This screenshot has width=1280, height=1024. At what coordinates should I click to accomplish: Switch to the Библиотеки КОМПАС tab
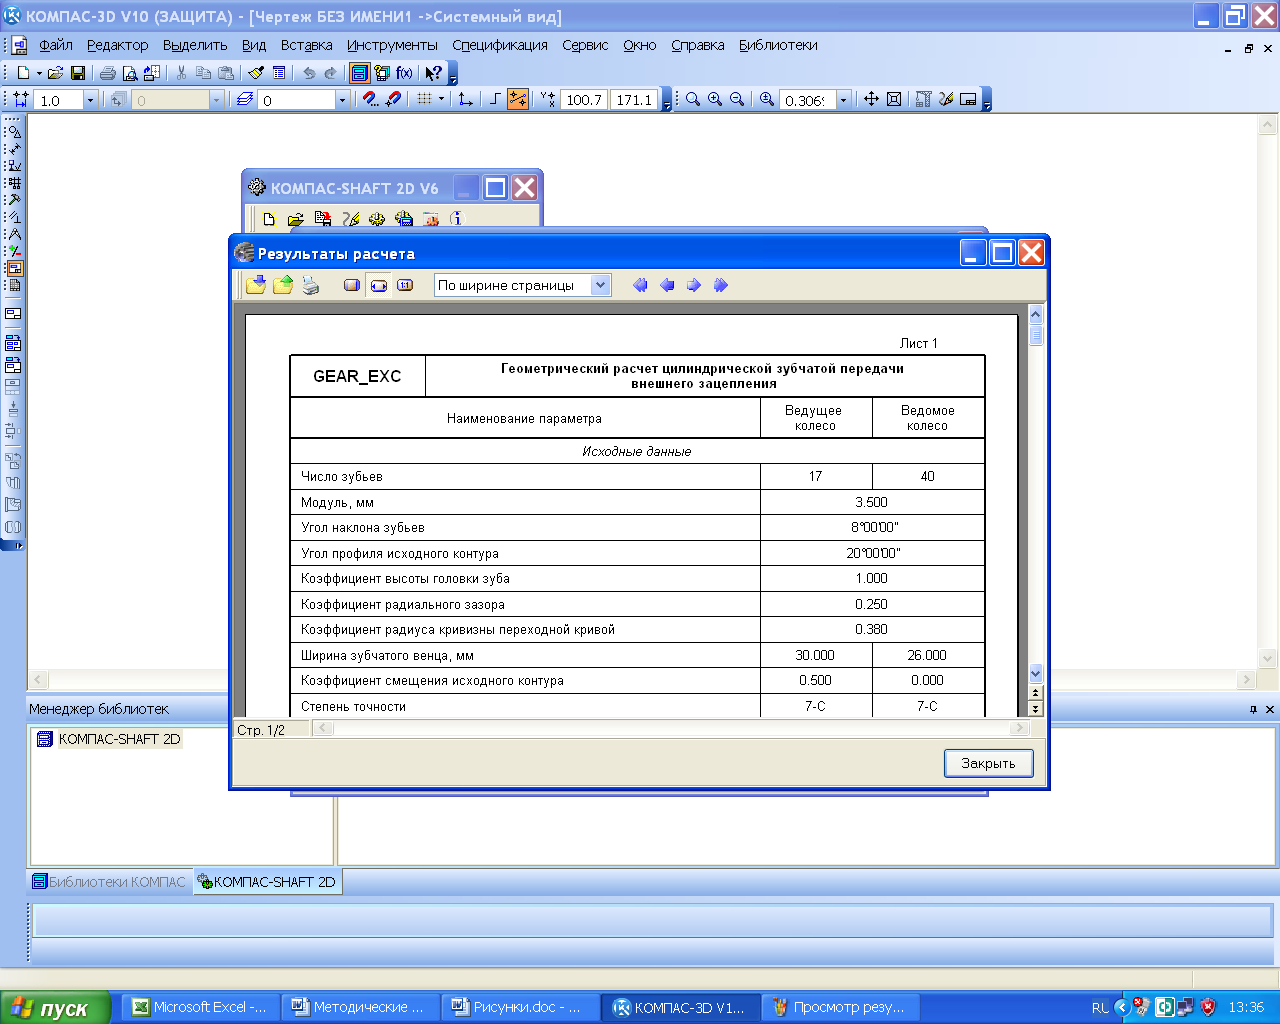[x=109, y=882]
